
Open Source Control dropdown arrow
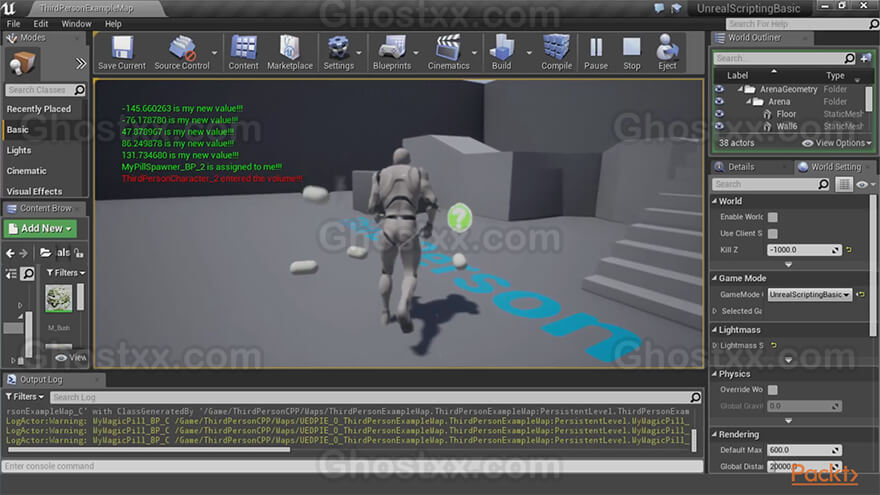coord(214,53)
